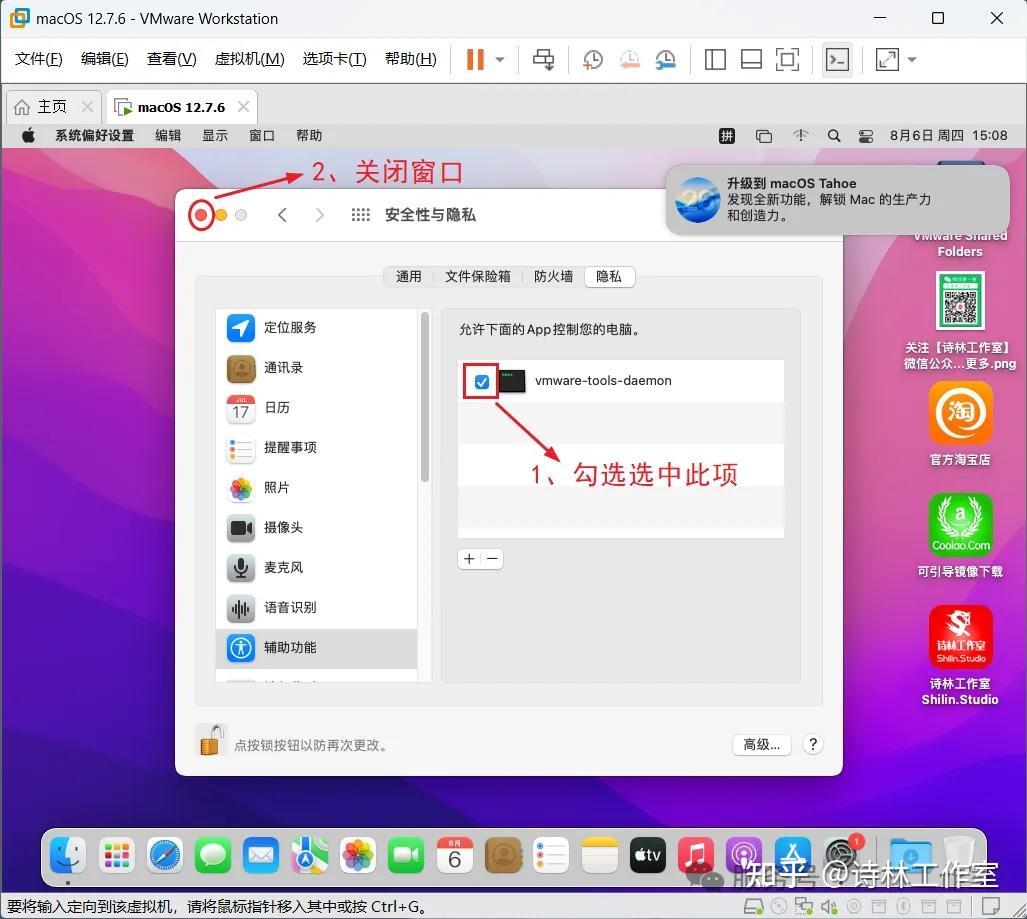Open the Apple menu in macOS

tap(28, 136)
